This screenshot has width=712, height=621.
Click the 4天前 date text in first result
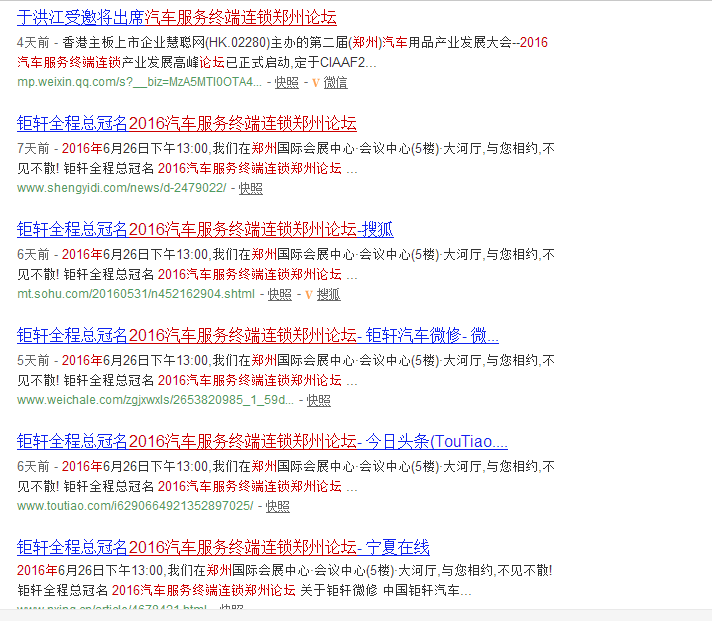[x=33, y=43]
